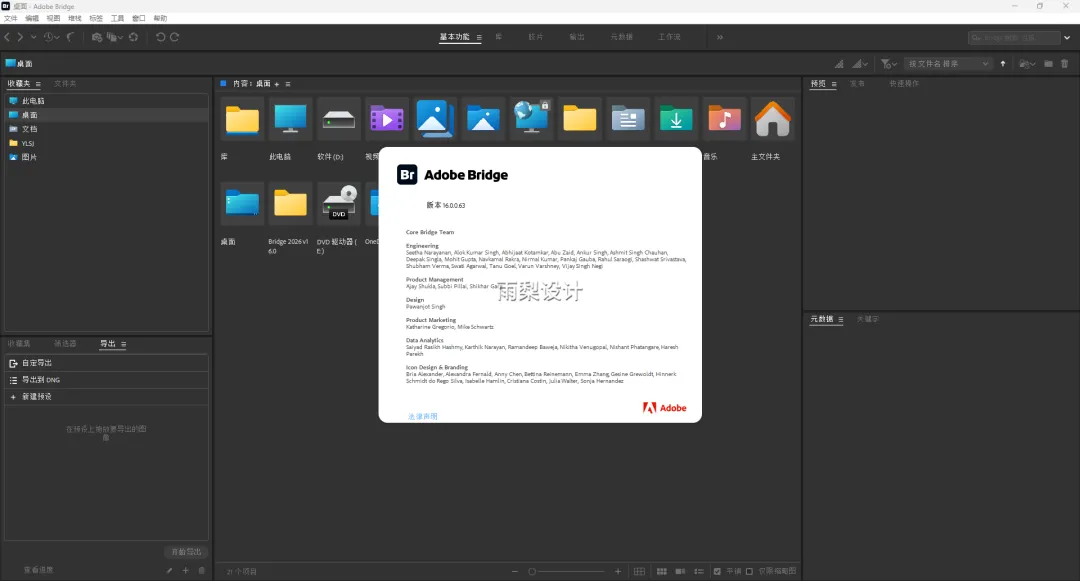Switch to the 关键字 panel tab
Image resolution: width=1080 pixels, height=581 pixels.
(x=867, y=319)
